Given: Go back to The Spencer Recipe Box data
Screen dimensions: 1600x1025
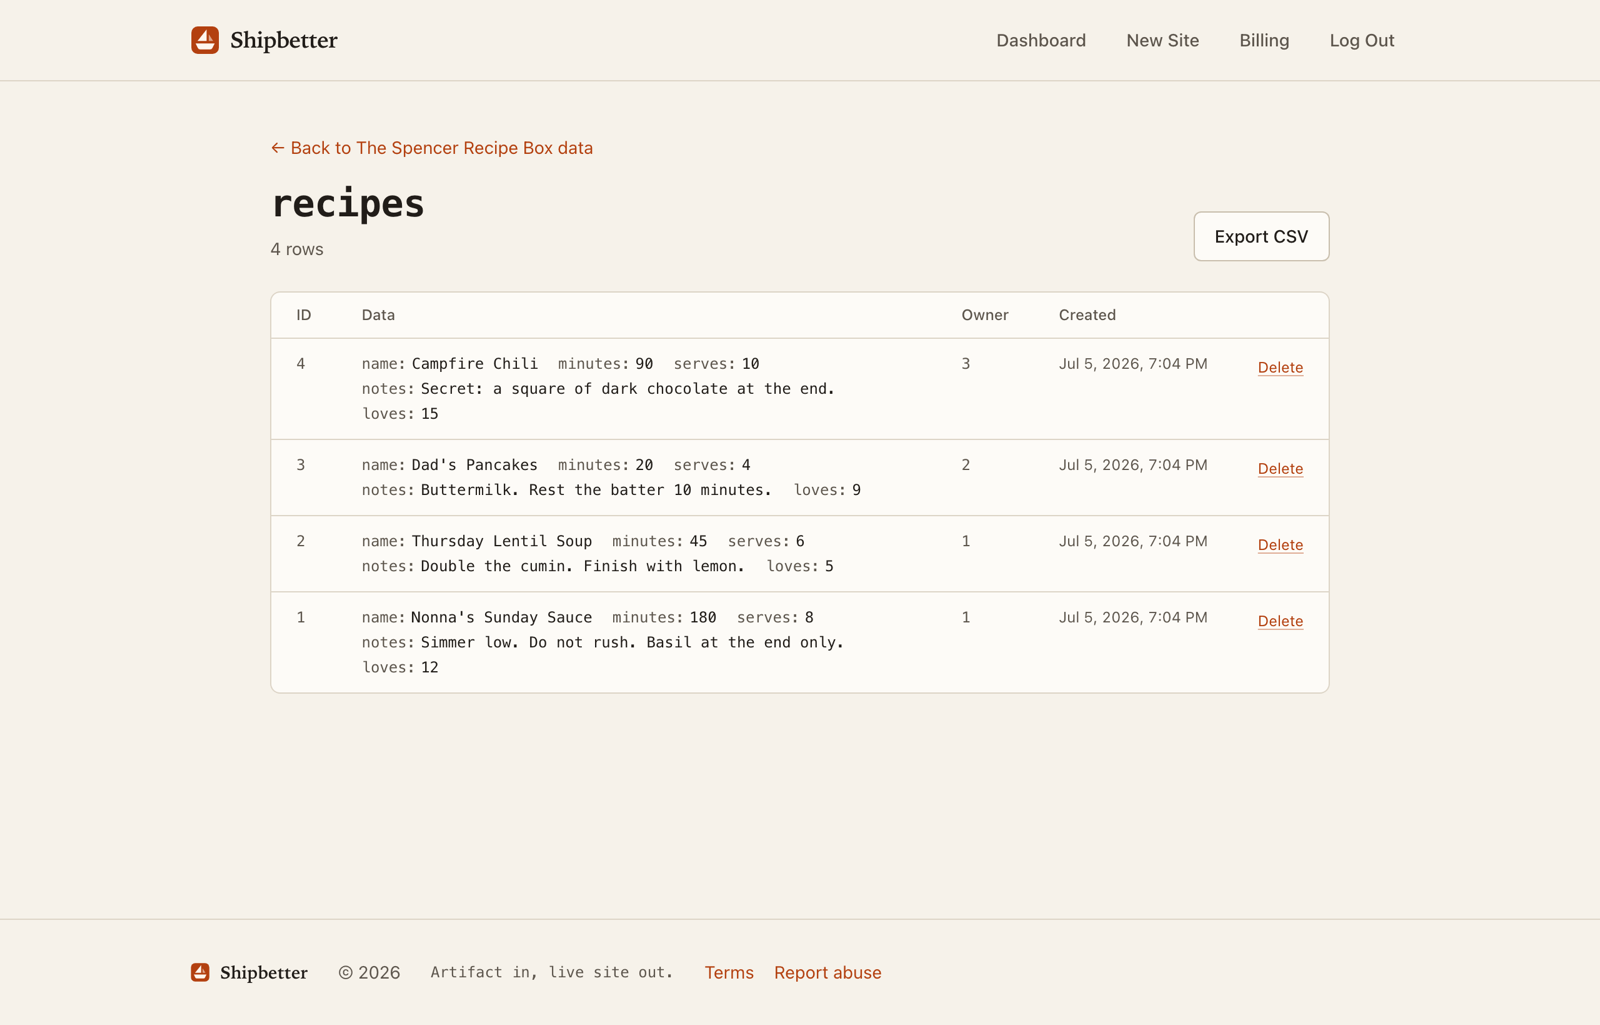Looking at the screenshot, I should (432, 148).
